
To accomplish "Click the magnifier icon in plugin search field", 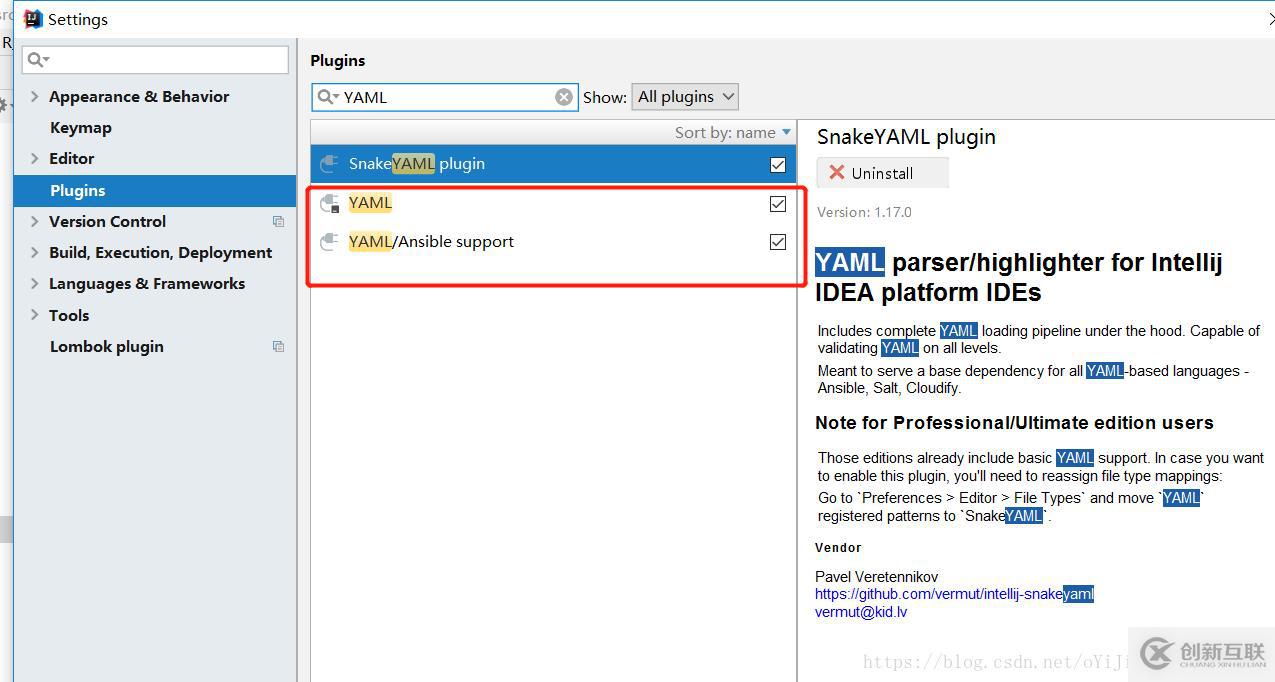I will [x=327, y=96].
